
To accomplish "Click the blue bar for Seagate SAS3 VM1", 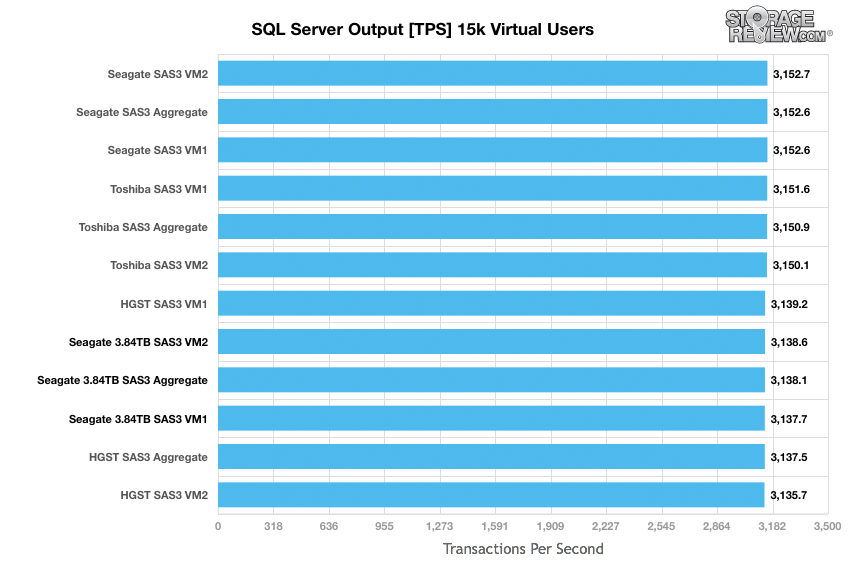I will 493,150.
